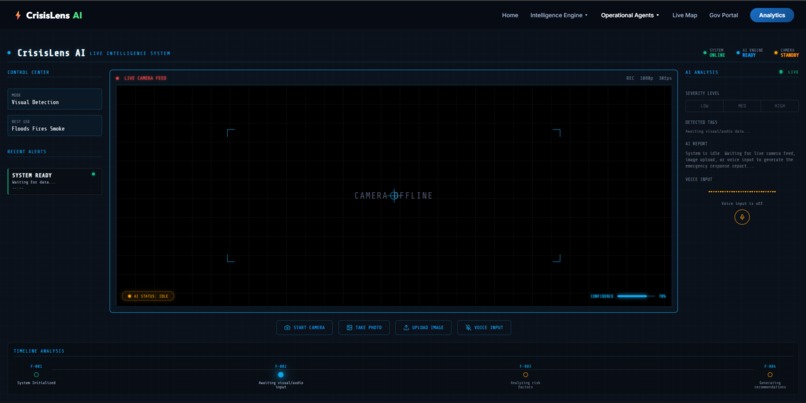Viewport: 806px width, 403px height.
Task: Click the Upload Image button
Action: [423, 327]
